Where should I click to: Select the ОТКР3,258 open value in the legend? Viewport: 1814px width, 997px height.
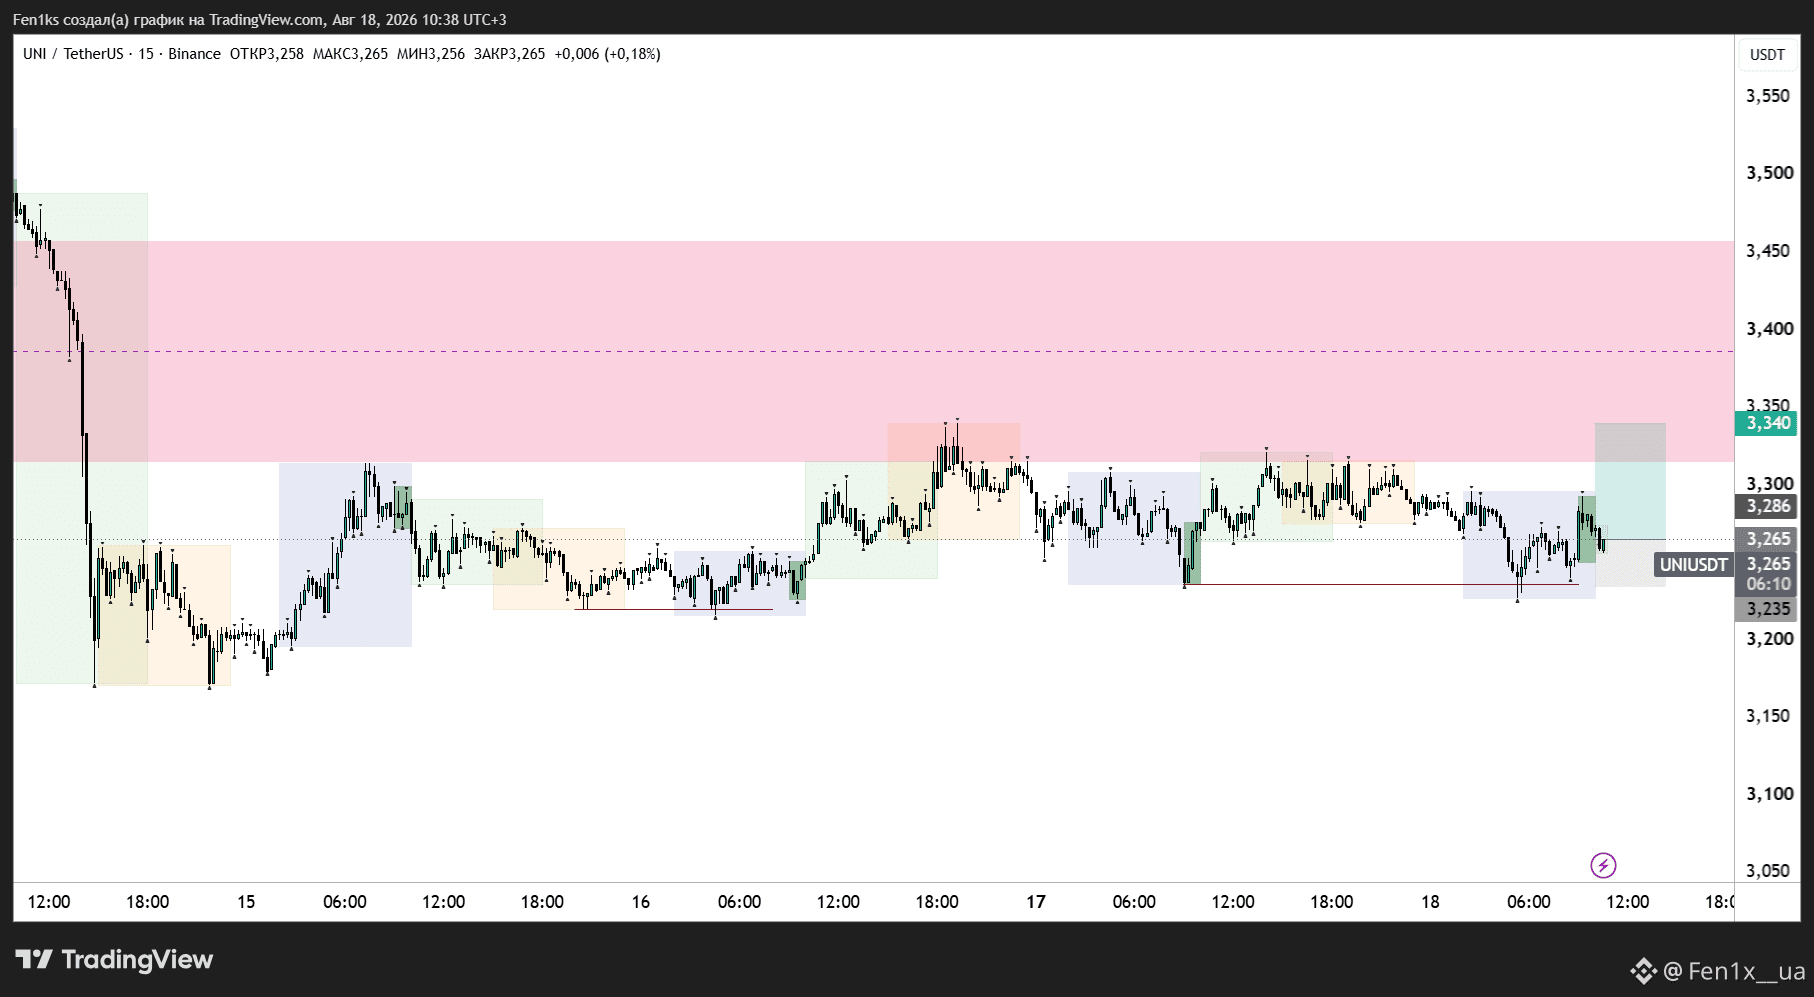[267, 54]
